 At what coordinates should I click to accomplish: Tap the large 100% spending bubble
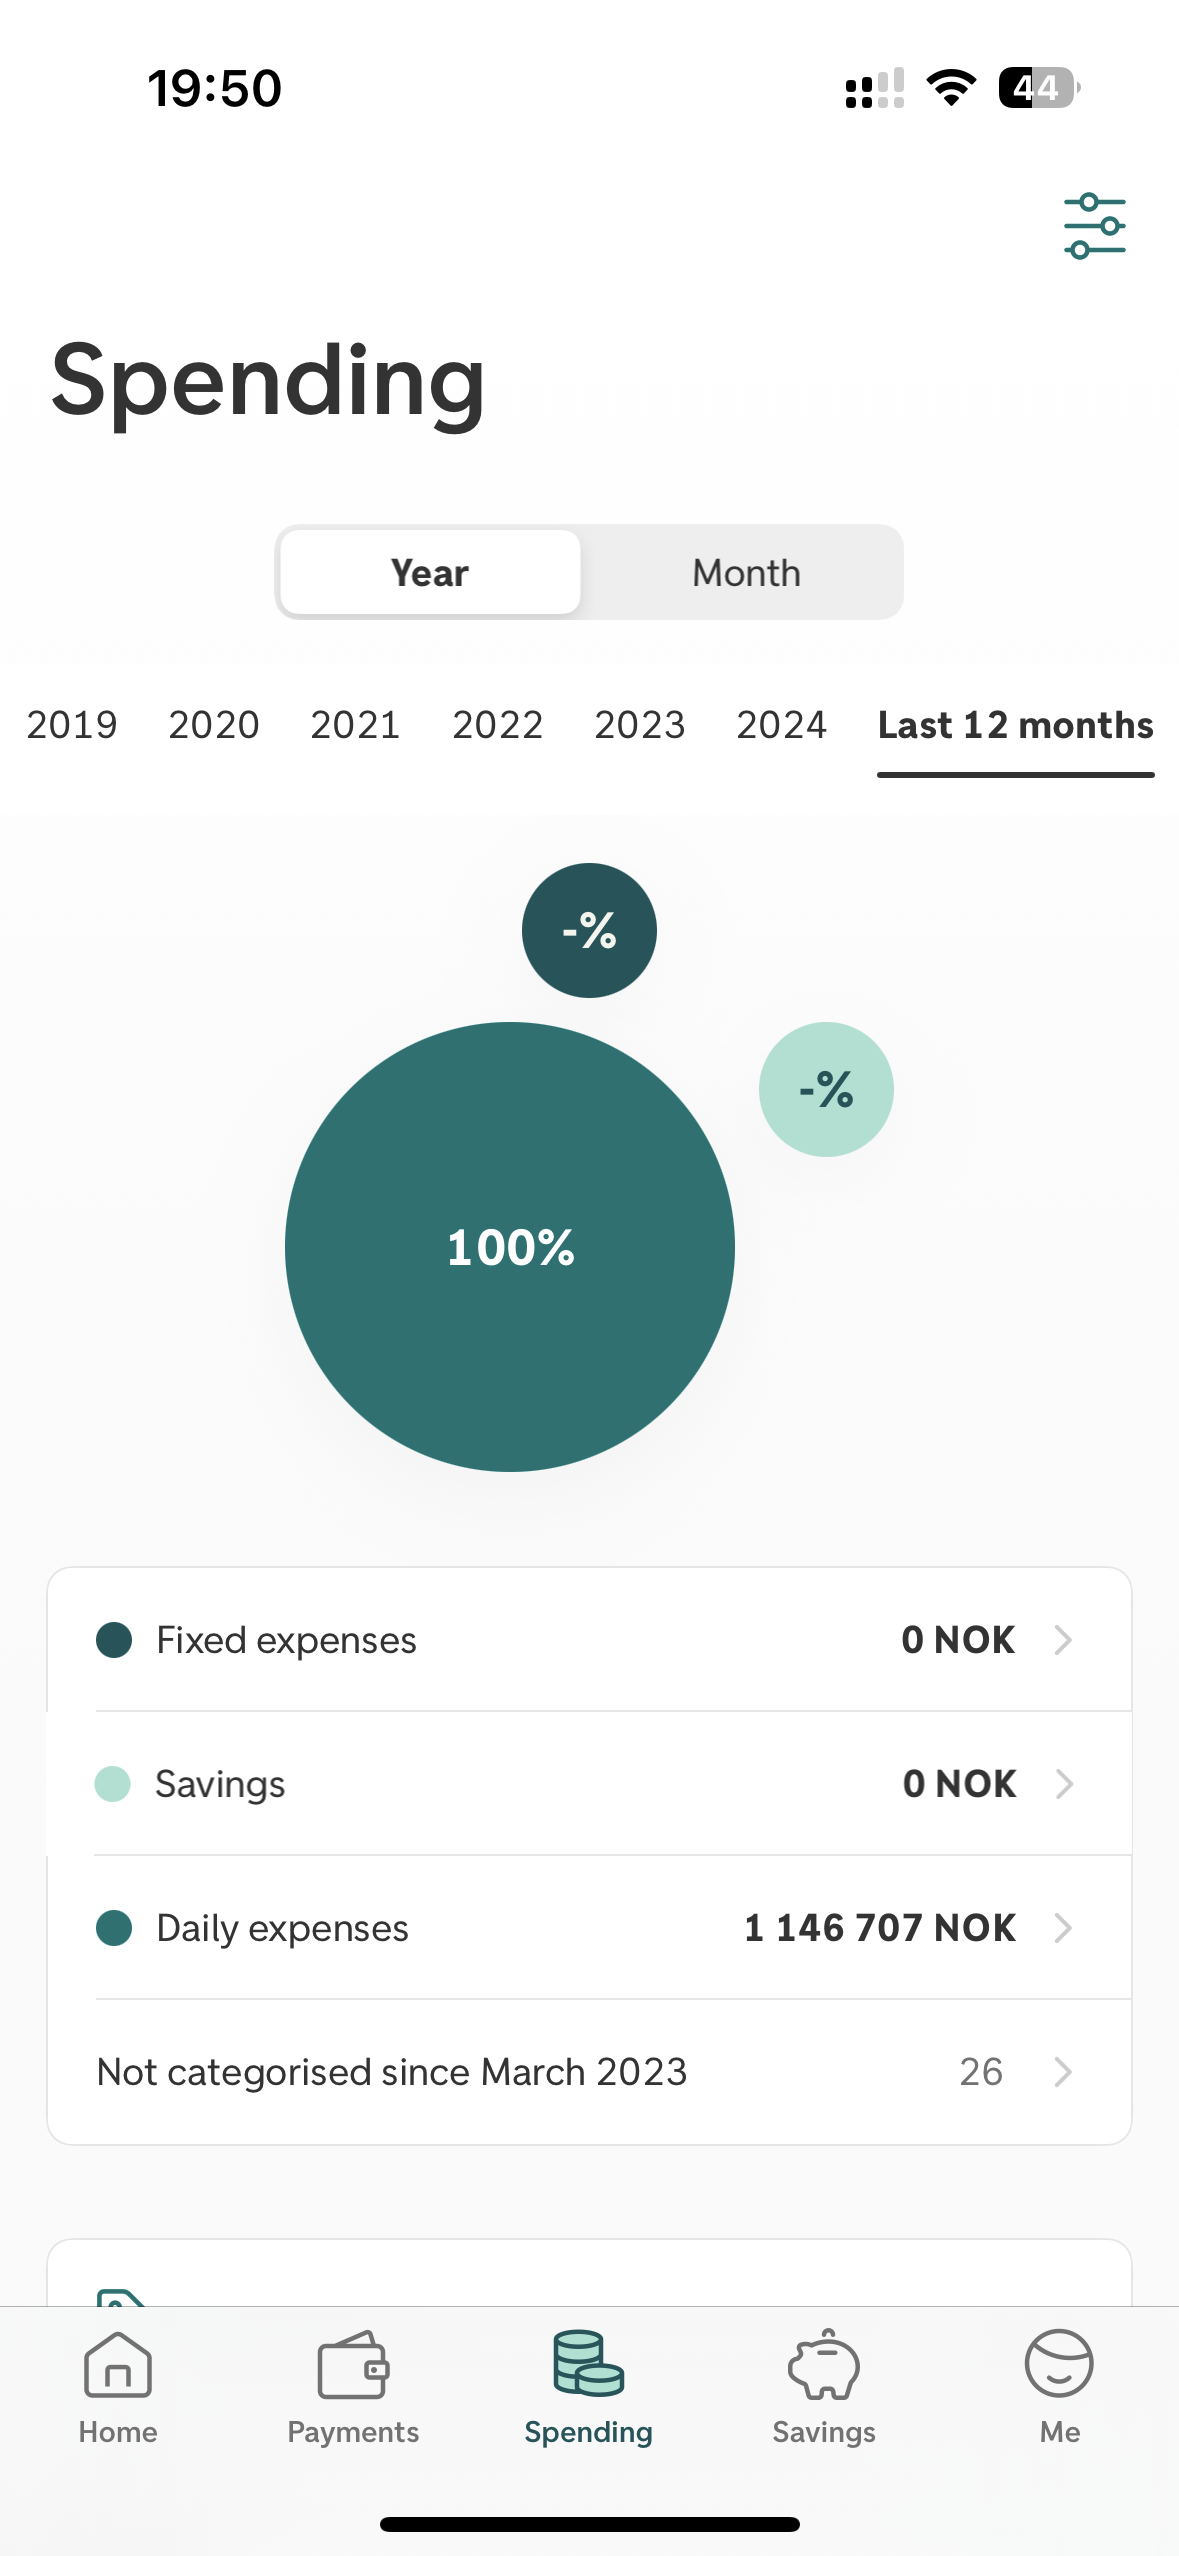[510, 1247]
